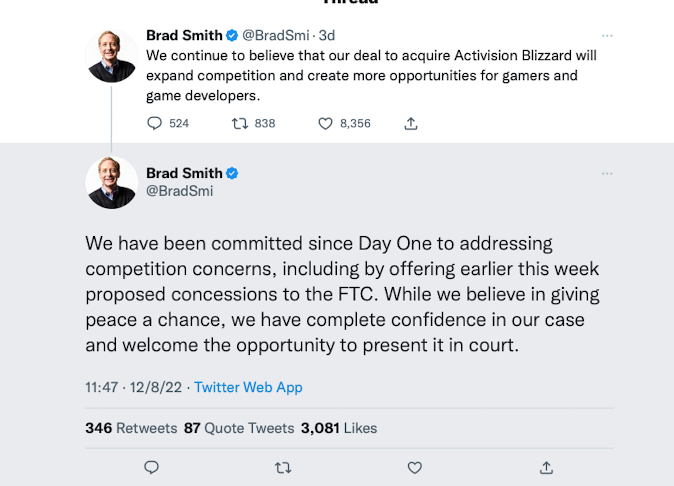674x486 pixels.
Task: Open Brad Smith's avatar in main tweet
Action: click(112, 183)
